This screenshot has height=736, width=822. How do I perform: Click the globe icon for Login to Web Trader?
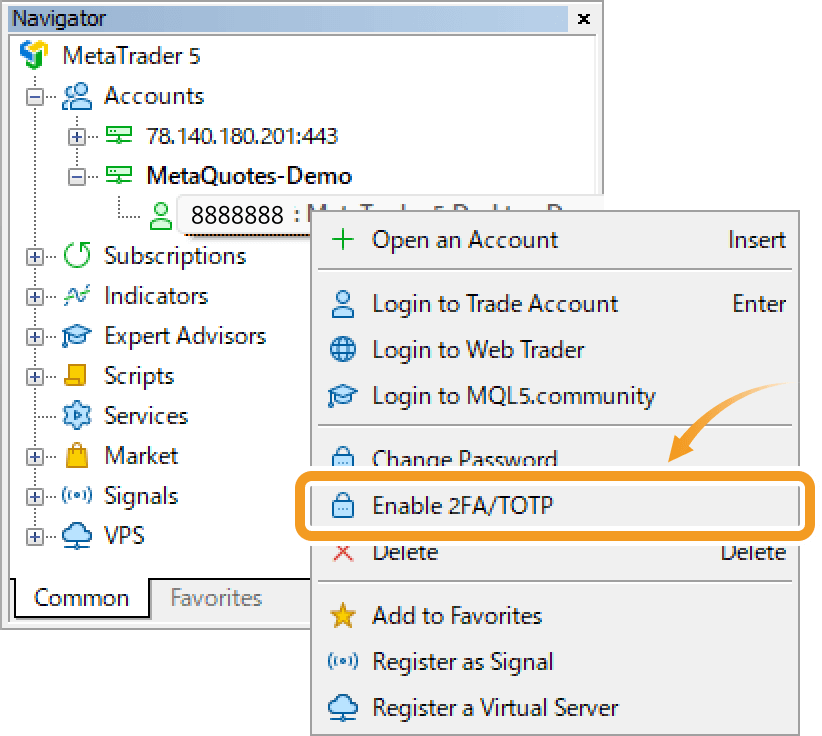[343, 349]
